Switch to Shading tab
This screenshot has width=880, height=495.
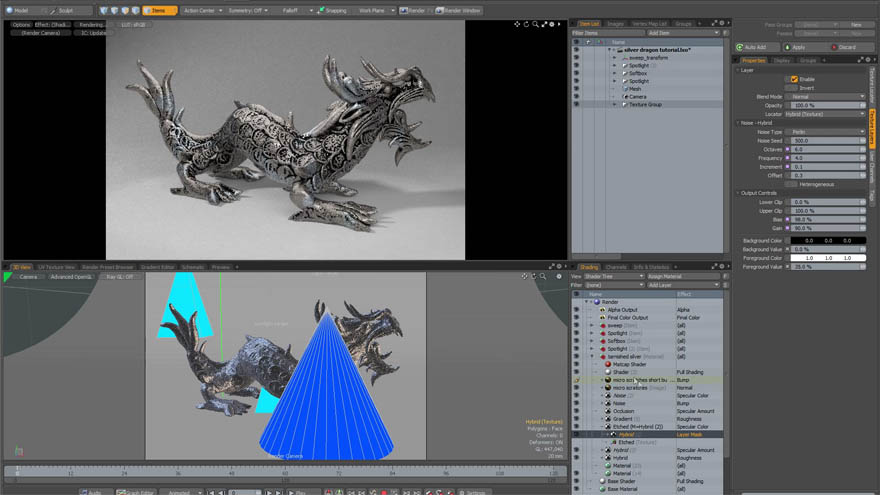pyautogui.click(x=589, y=267)
